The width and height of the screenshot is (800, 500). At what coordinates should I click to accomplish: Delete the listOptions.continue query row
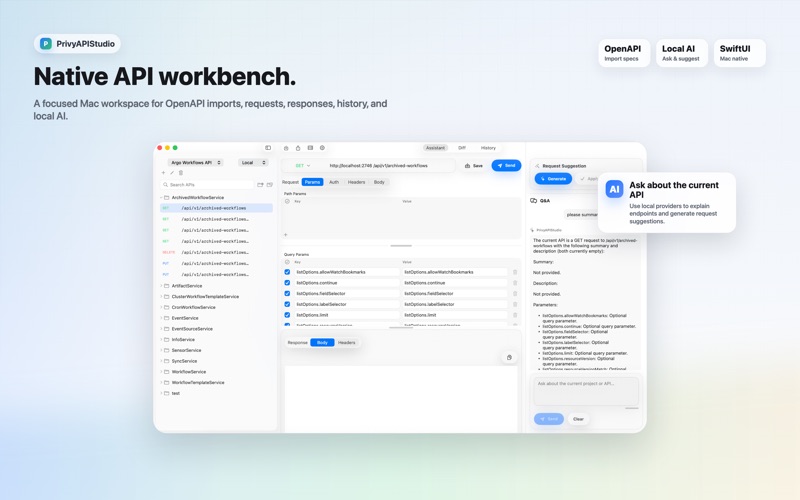515,283
